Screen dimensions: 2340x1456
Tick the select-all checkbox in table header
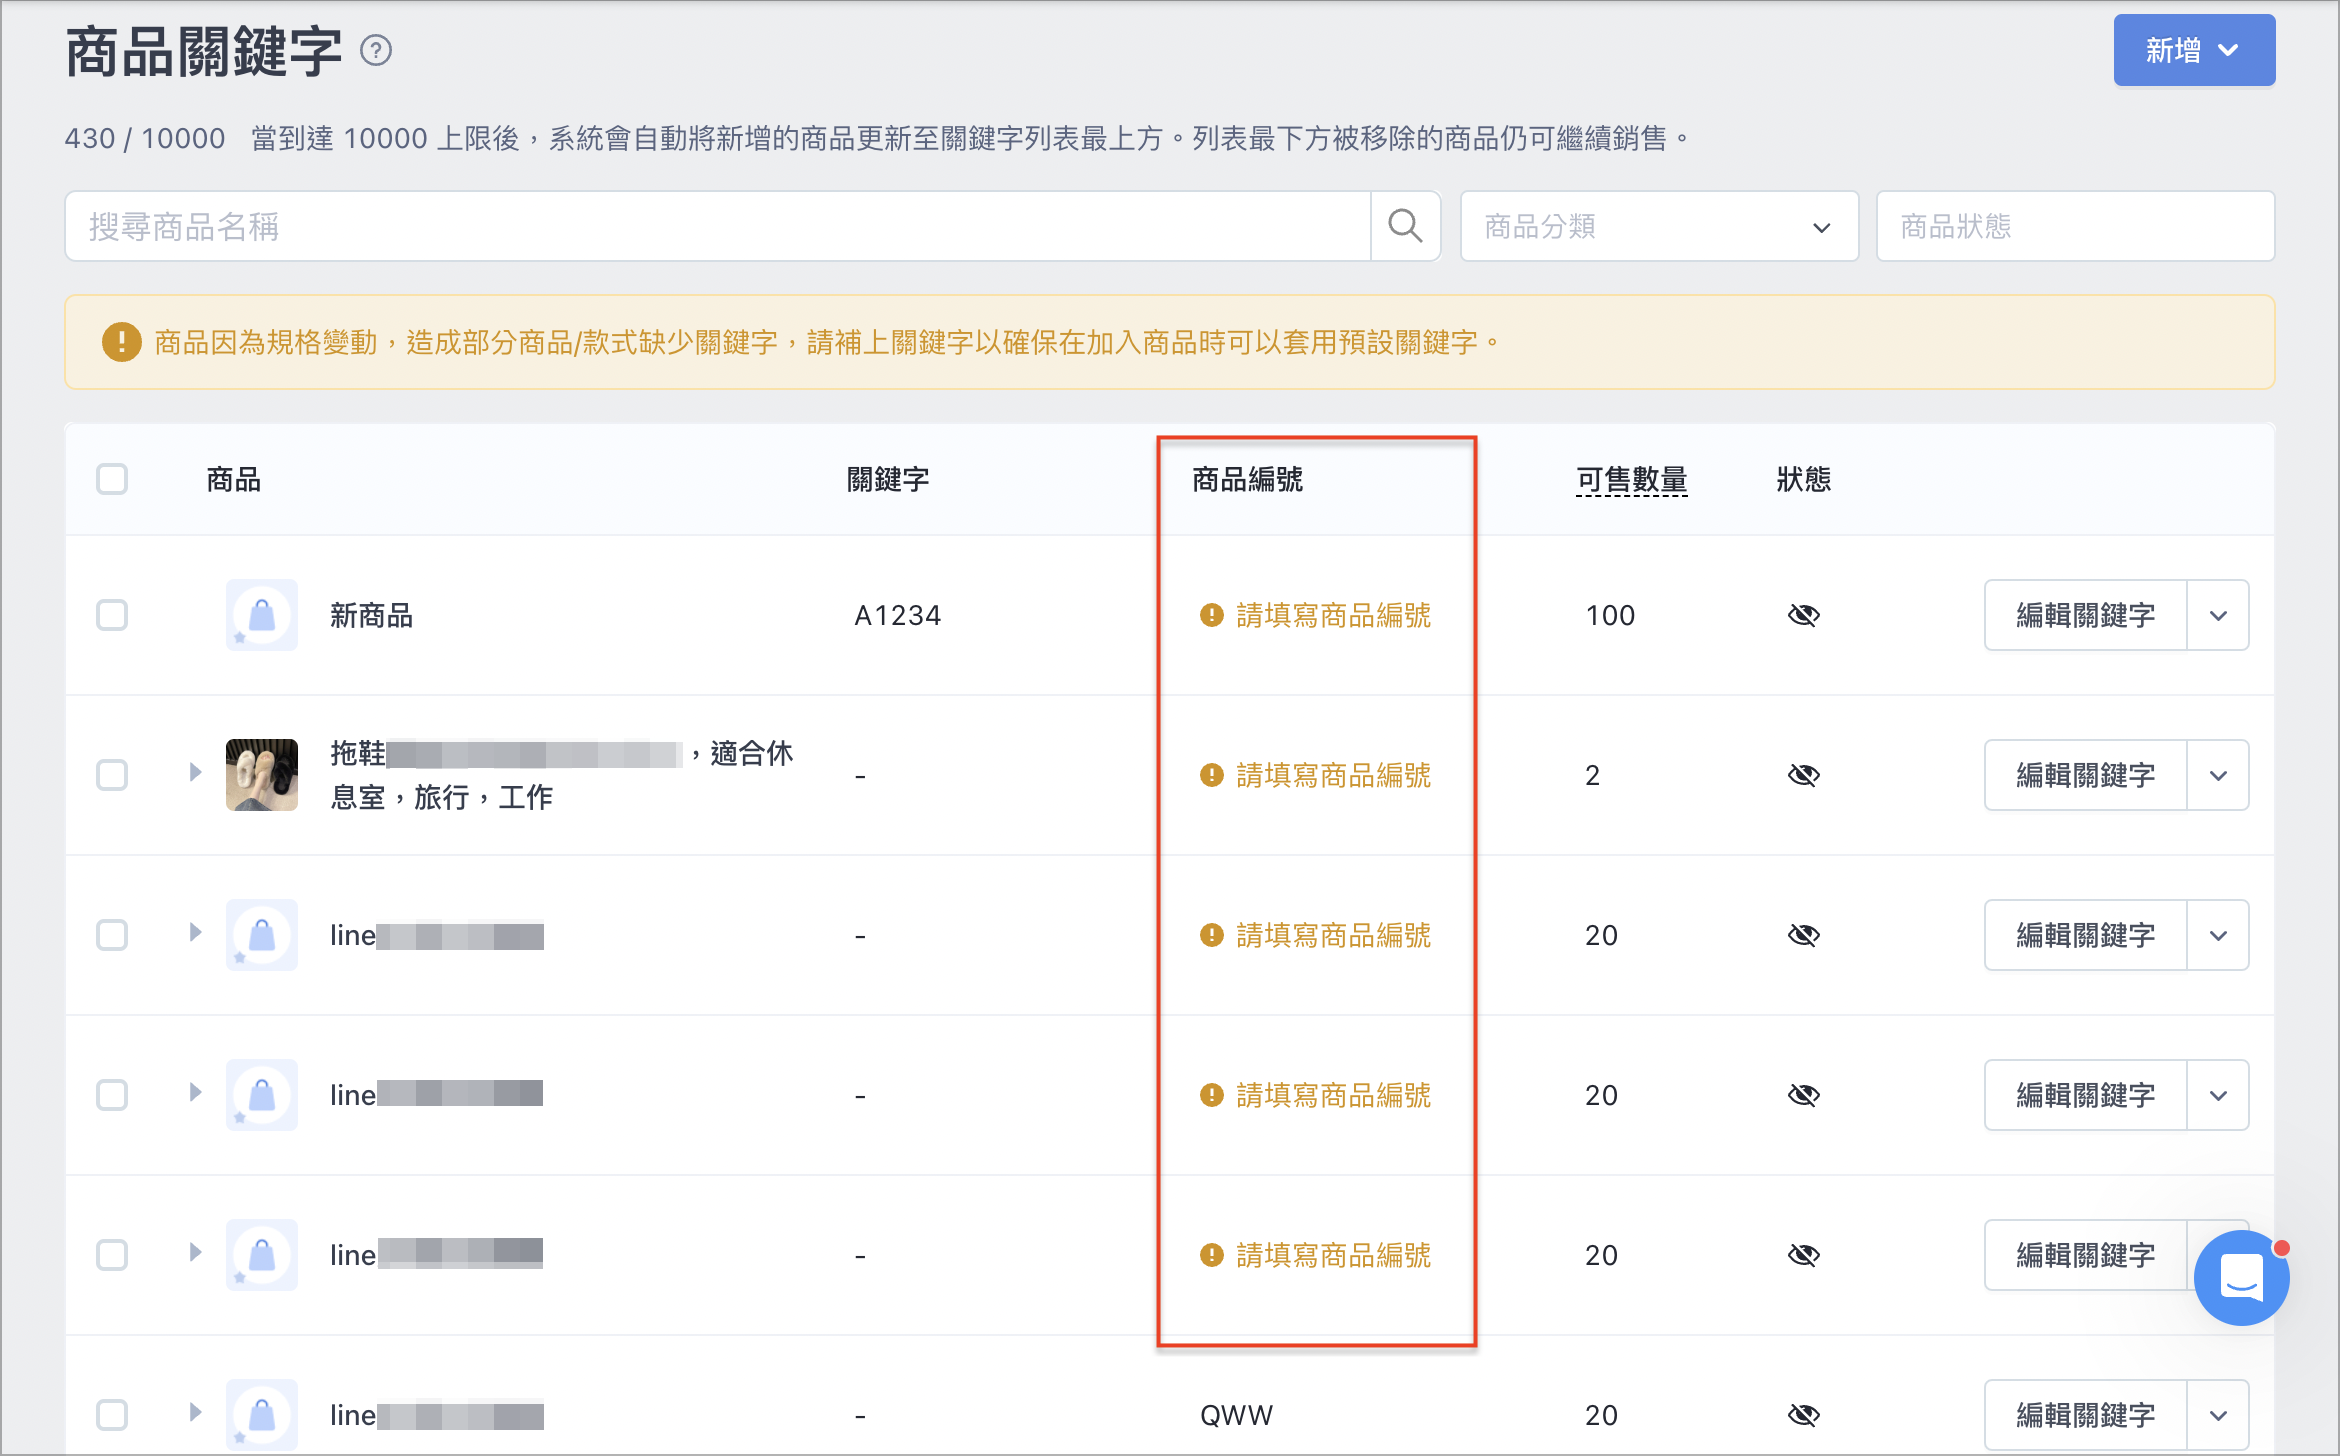(x=112, y=479)
